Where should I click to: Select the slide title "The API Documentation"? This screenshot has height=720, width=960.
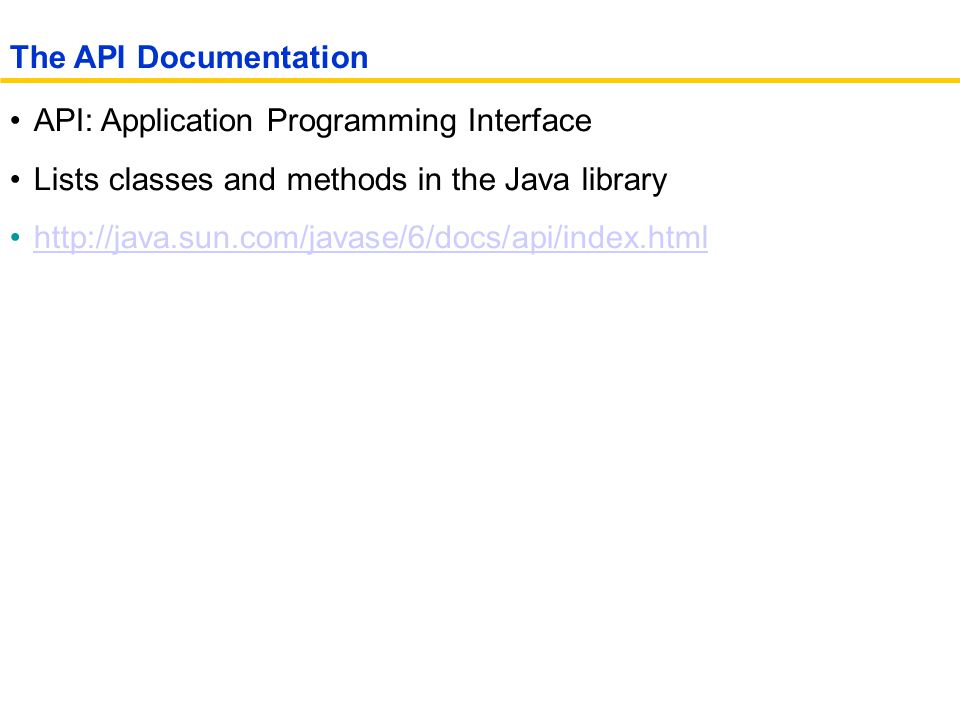[x=189, y=58]
